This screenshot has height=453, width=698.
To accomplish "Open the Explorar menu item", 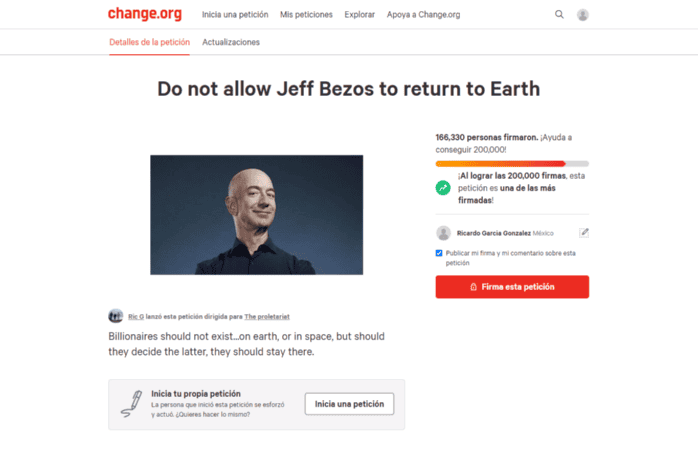I will point(360,15).
